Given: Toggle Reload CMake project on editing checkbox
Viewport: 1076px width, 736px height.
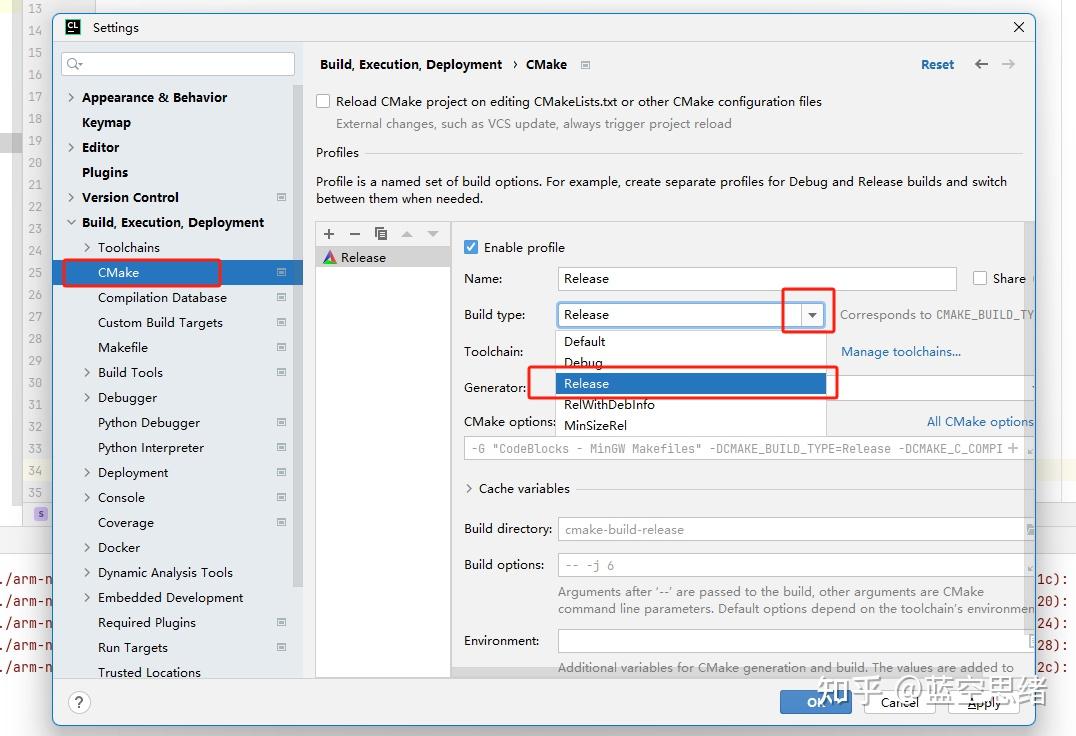Looking at the screenshot, I should (323, 102).
